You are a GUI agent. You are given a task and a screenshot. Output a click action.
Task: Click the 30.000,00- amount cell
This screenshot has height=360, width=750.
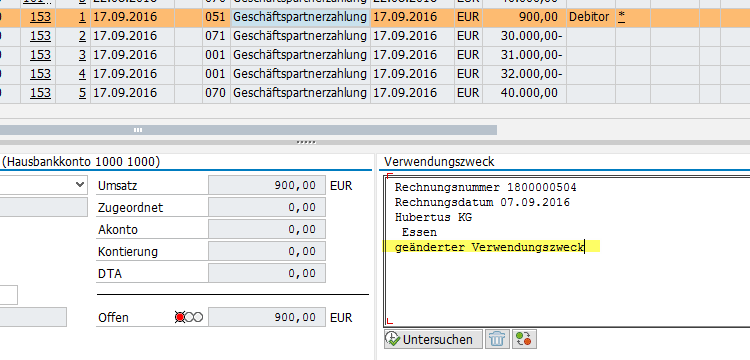click(x=524, y=36)
